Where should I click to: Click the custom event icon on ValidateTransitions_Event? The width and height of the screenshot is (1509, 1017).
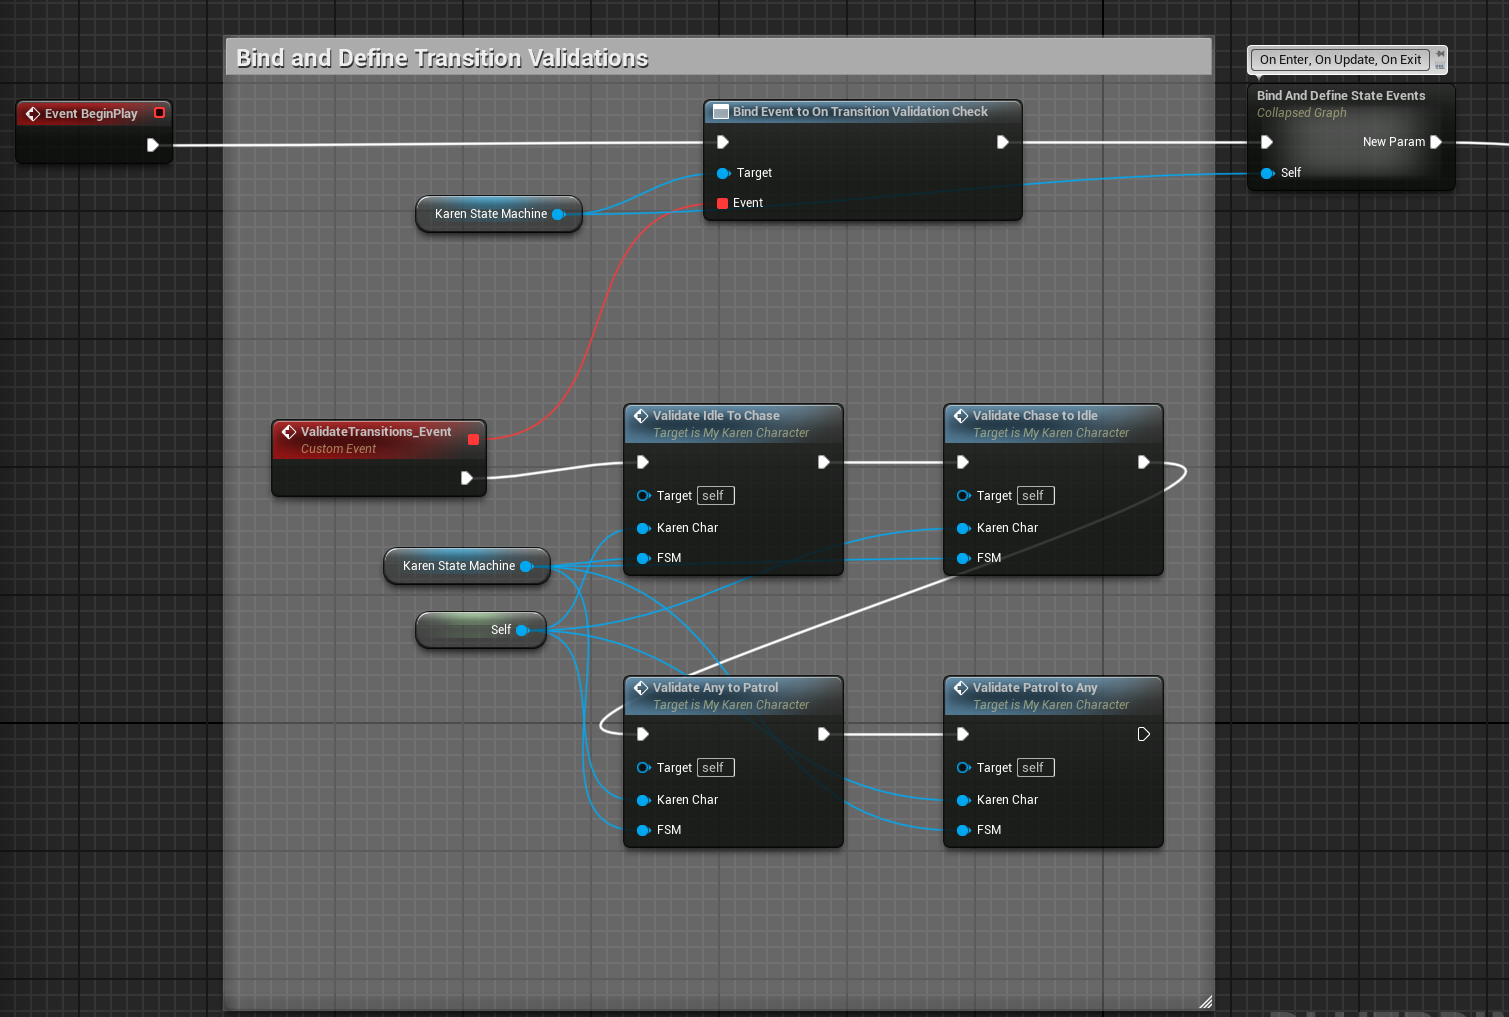(x=289, y=432)
